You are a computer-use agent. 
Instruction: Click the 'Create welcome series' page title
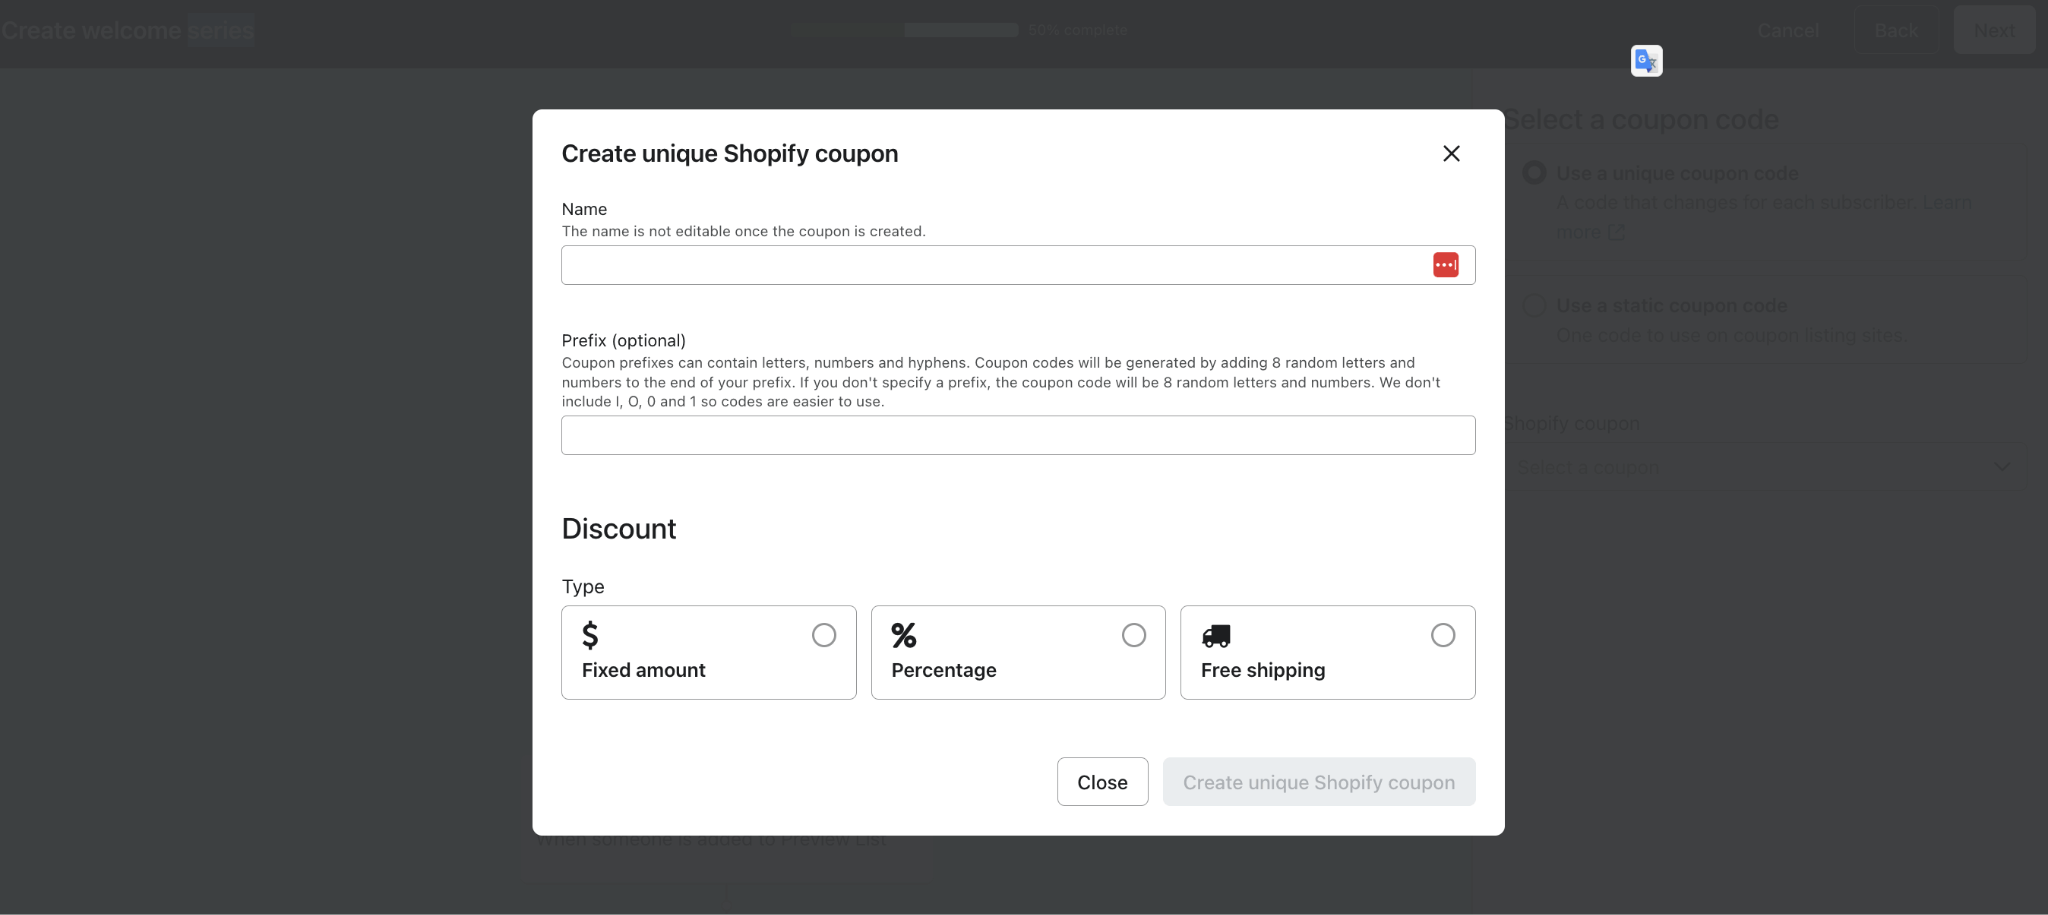[128, 30]
